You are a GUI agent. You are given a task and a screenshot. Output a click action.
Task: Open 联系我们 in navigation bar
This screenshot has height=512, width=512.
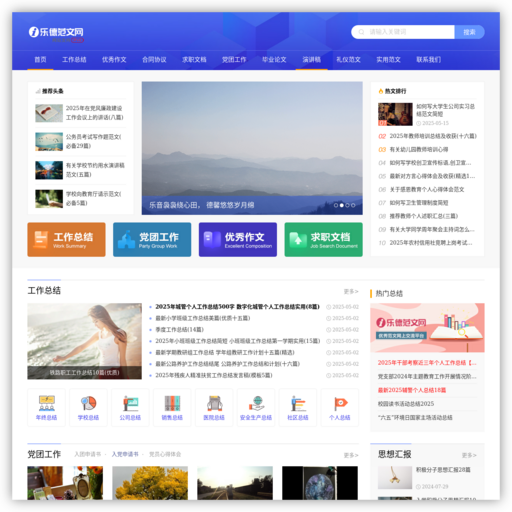pos(428,60)
